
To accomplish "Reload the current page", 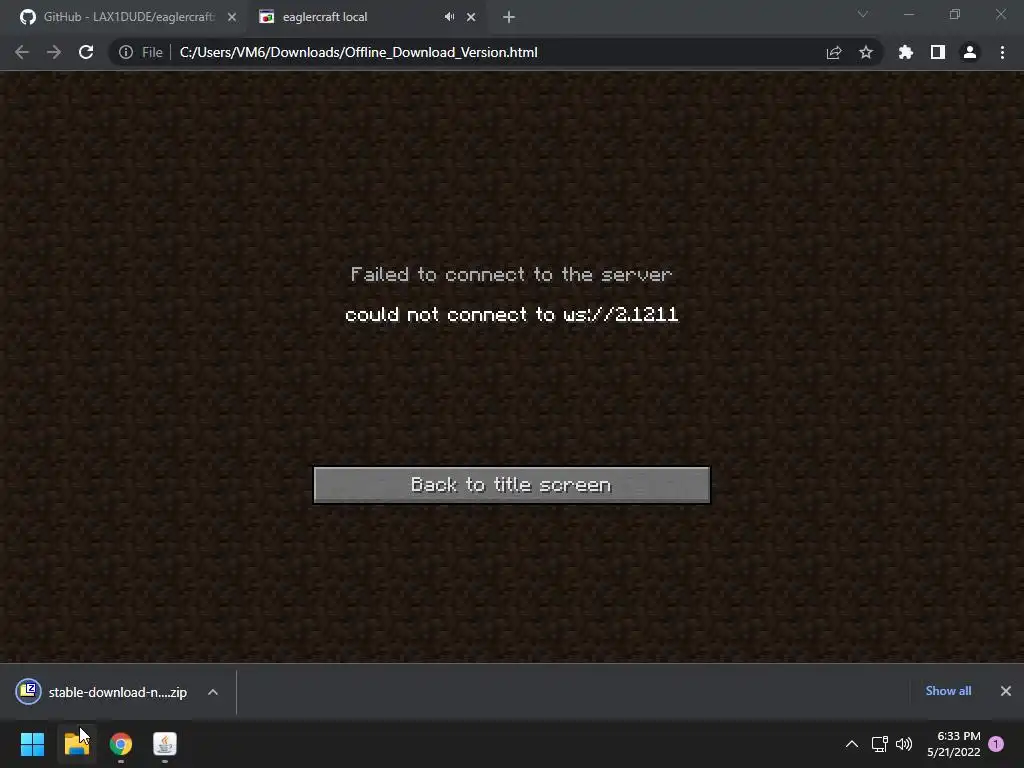I will 86,52.
